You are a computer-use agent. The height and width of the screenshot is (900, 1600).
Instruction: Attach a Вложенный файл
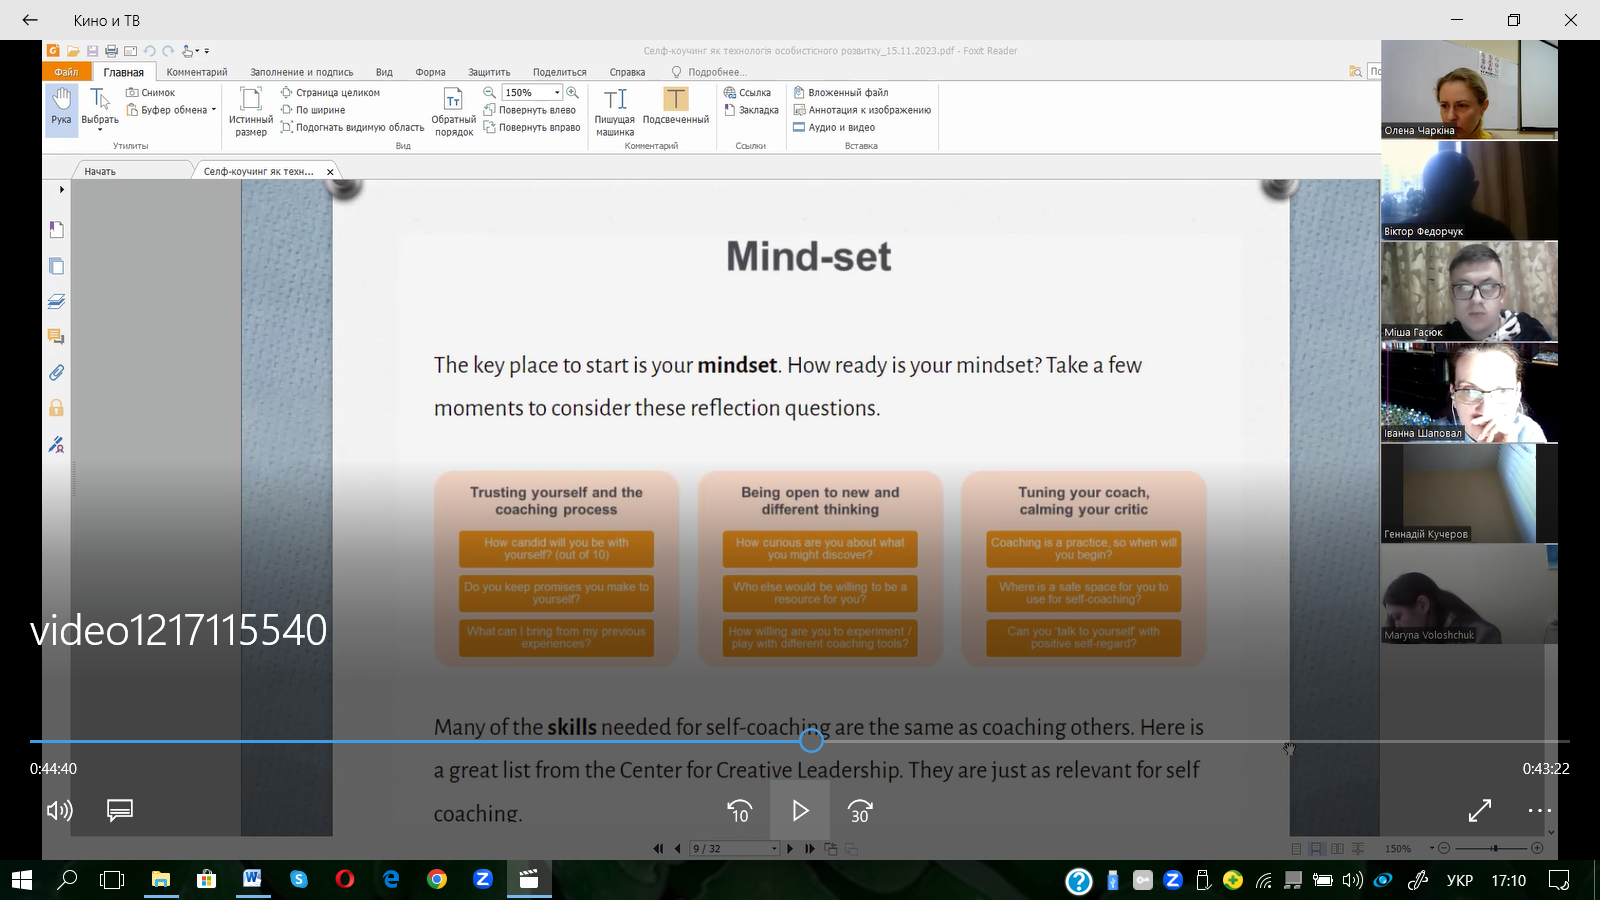click(841, 92)
